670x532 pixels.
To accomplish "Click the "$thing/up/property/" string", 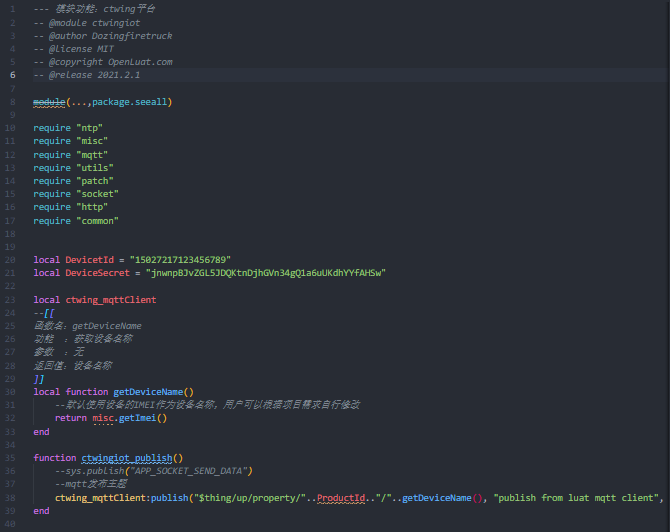I will [250, 498].
